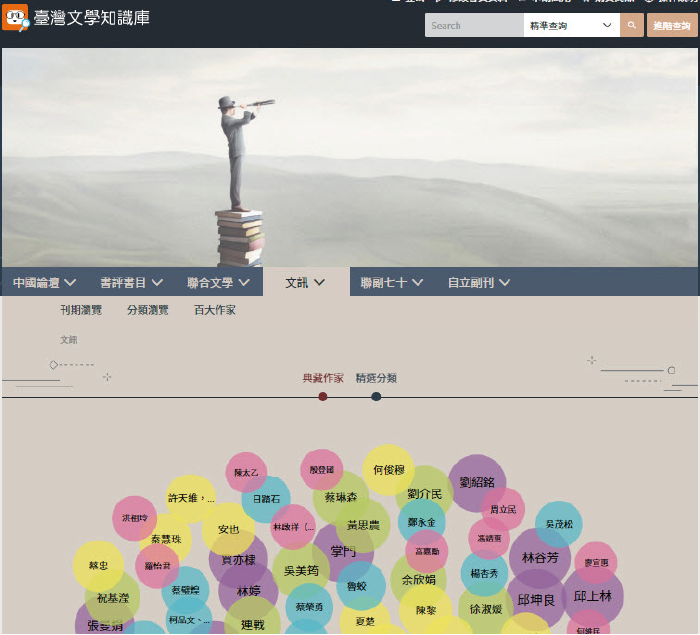Click the green 劉介民 author bubble
700x635 pixels.
pyautogui.click(x=425, y=494)
